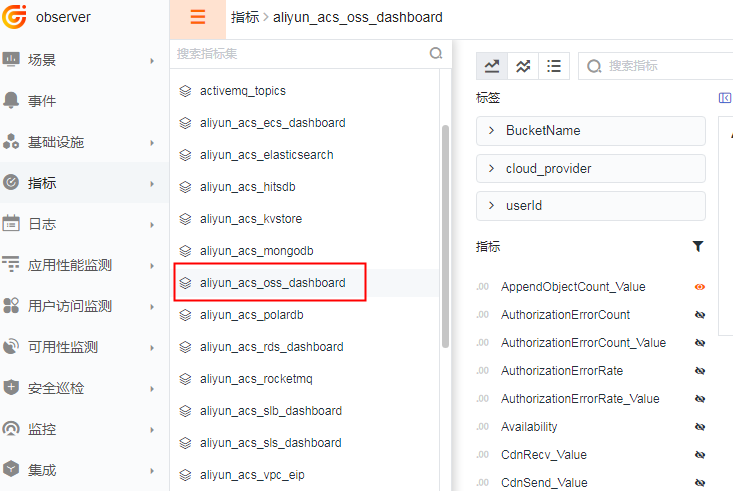Click the .00 type icon of Availability
The height and width of the screenshot is (491, 733).
tap(483, 426)
